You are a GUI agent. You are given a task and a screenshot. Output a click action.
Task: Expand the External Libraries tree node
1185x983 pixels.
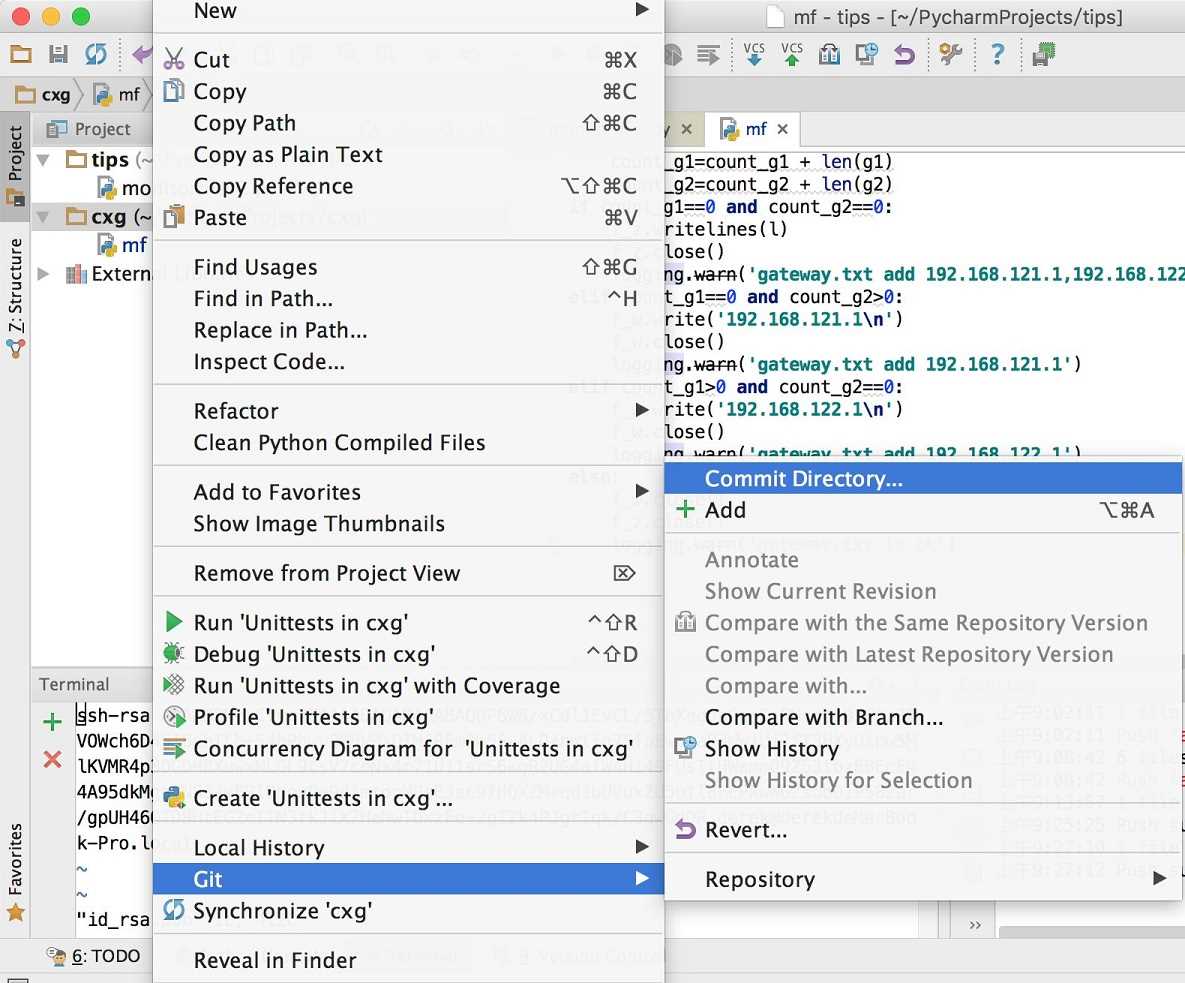(x=43, y=274)
